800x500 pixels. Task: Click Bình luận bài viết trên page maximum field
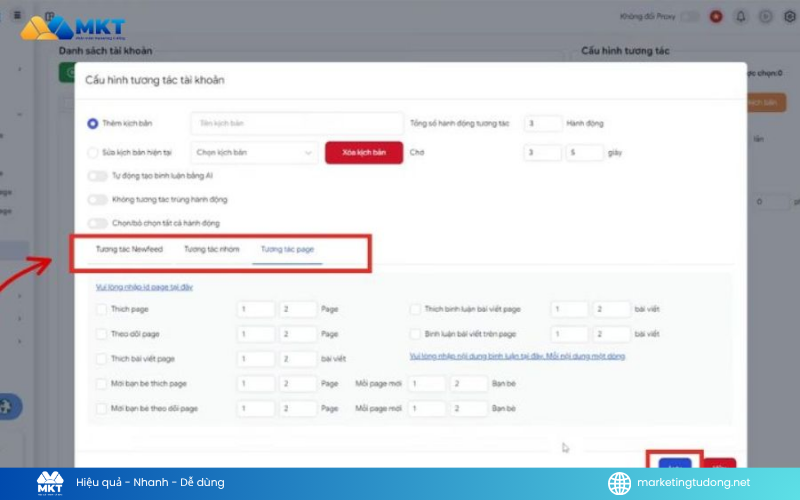(612, 334)
